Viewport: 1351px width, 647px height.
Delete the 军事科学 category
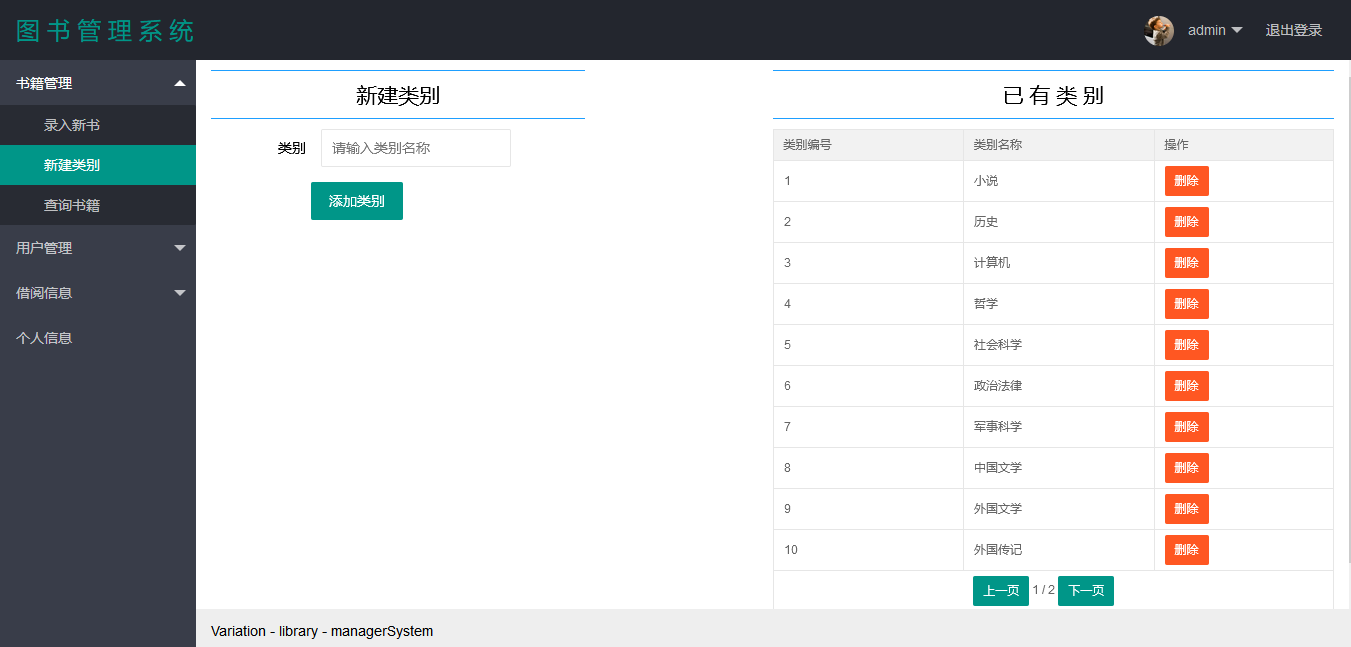1186,427
